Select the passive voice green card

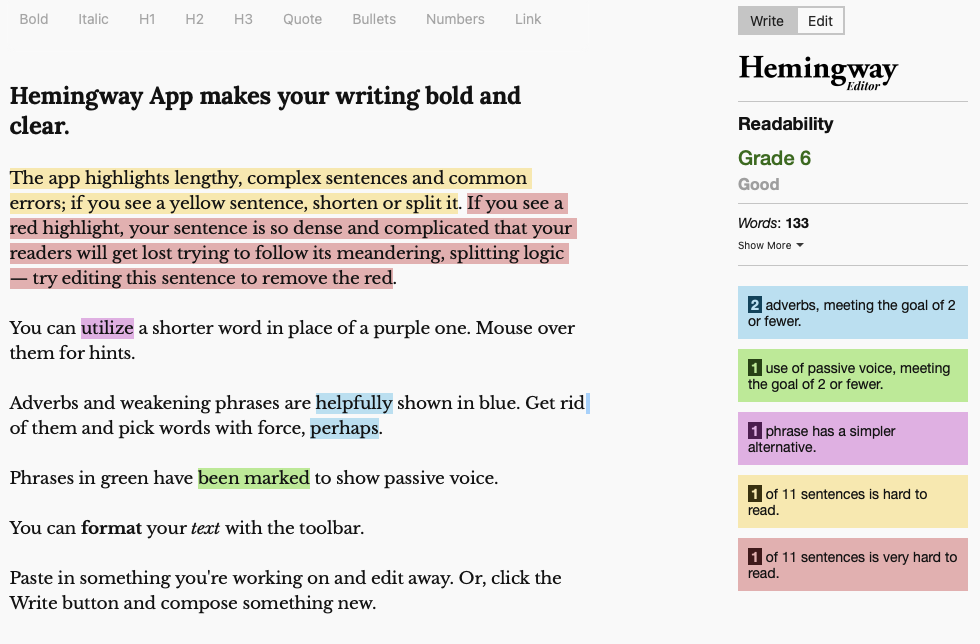tap(852, 376)
